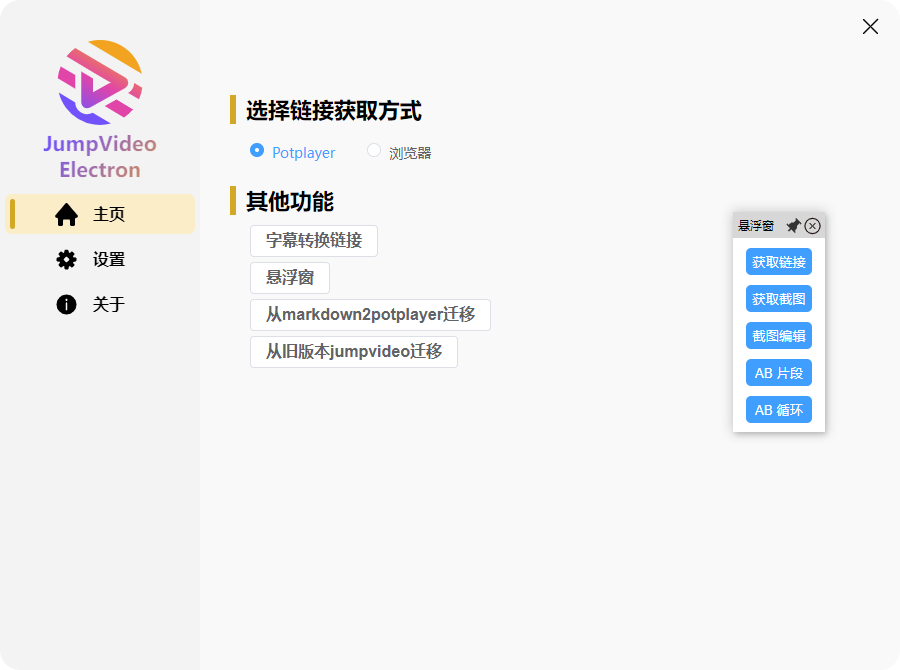Image resolution: width=900 pixels, height=670 pixels.
Task: Click the 悬浮窗 panel title bar
Action: pyautogui.click(x=757, y=226)
